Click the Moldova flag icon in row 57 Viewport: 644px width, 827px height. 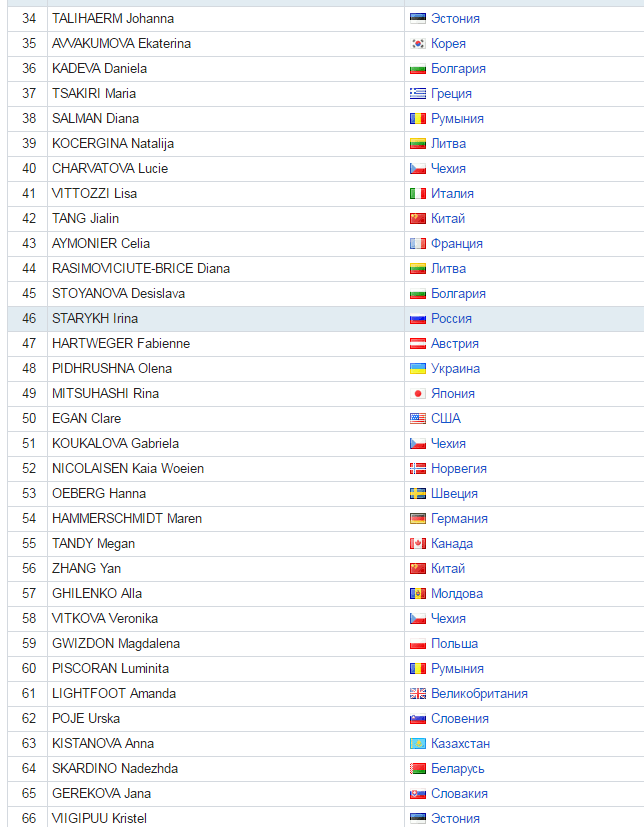[x=418, y=593]
